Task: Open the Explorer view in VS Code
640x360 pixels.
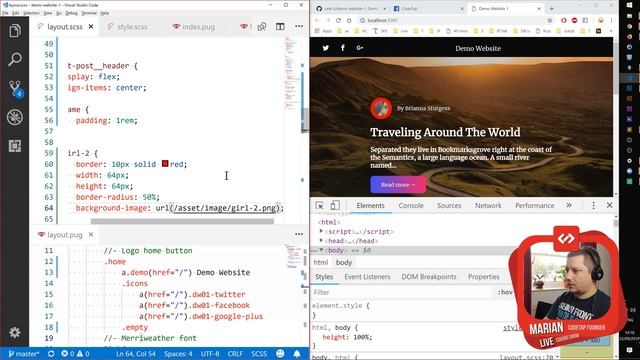Action: click(x=15, y=31)
